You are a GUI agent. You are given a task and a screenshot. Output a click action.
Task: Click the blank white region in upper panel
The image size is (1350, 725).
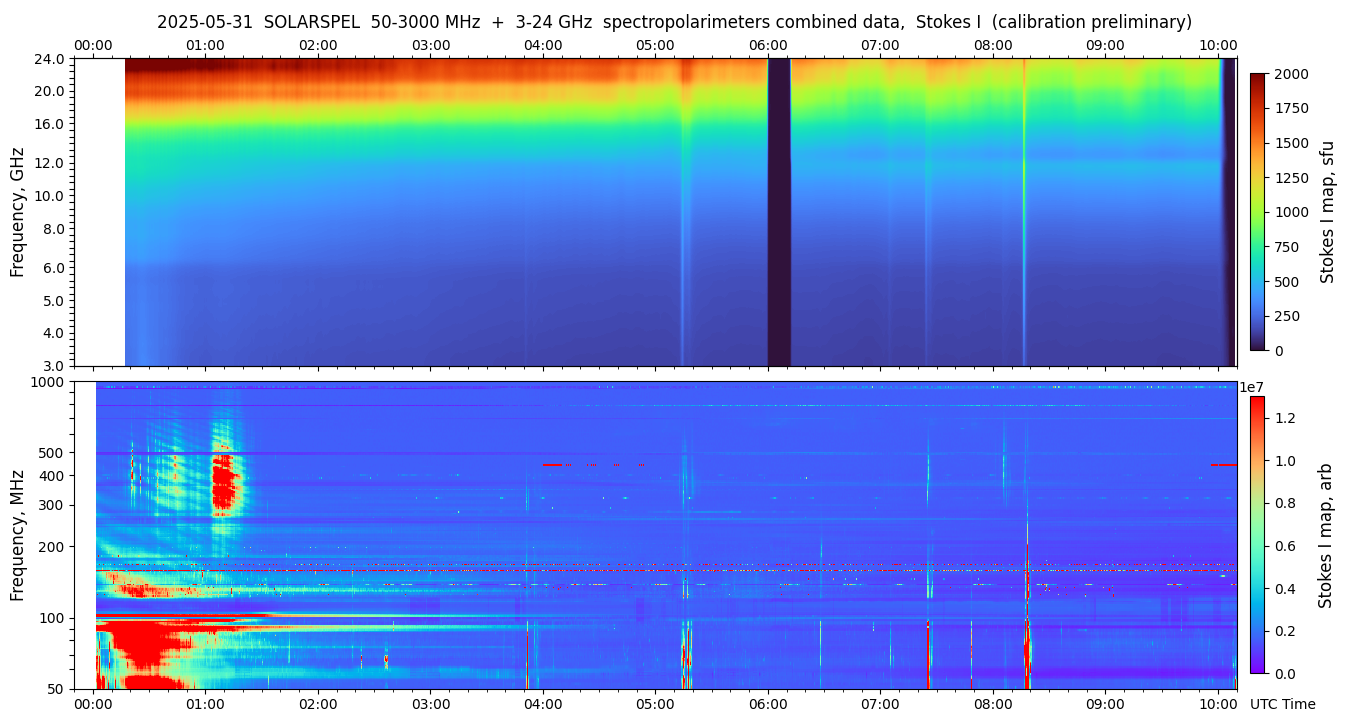pos(99,212)
